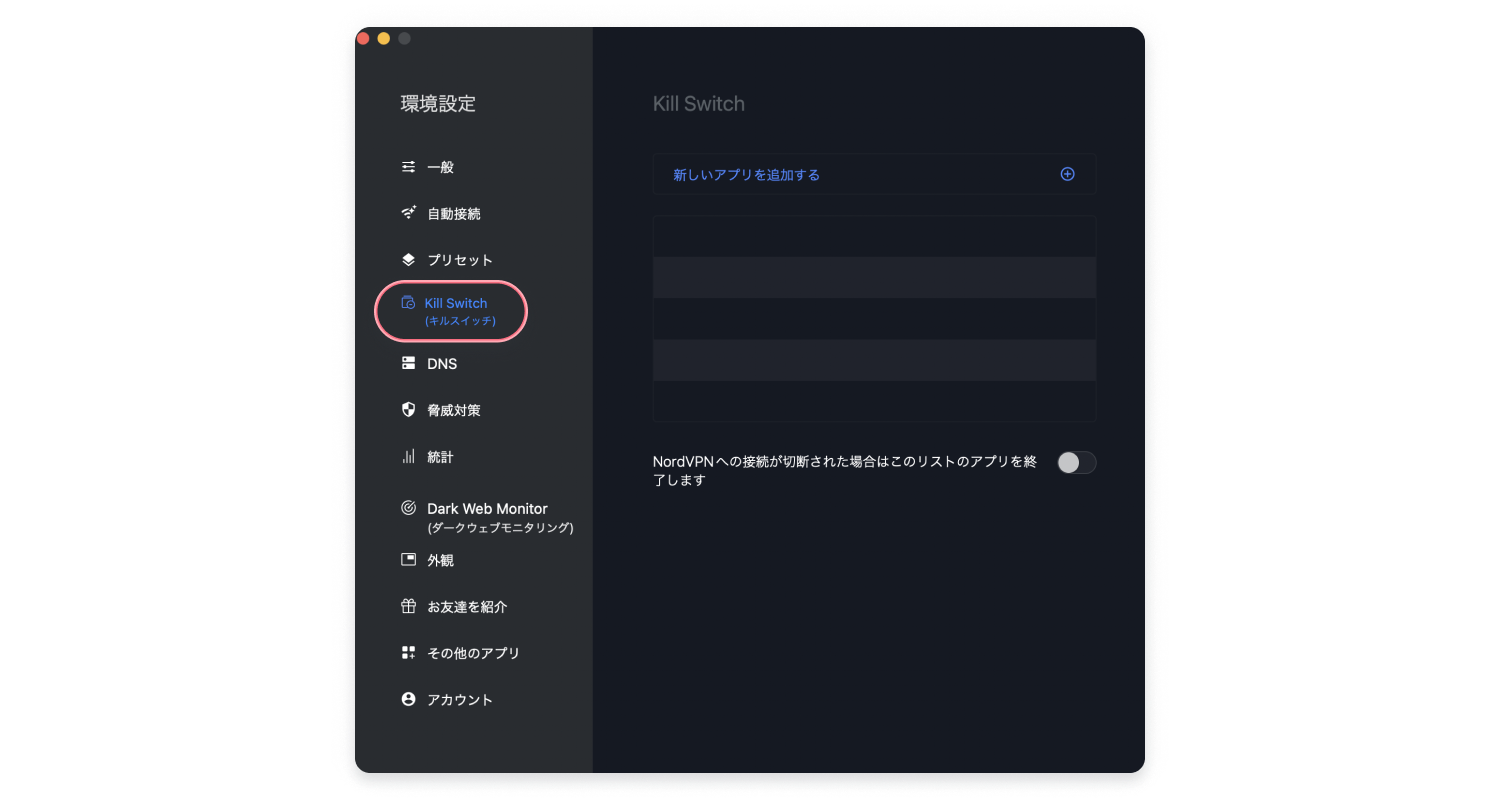
Task: Go to the DNS settings
Action: (442, 363)
